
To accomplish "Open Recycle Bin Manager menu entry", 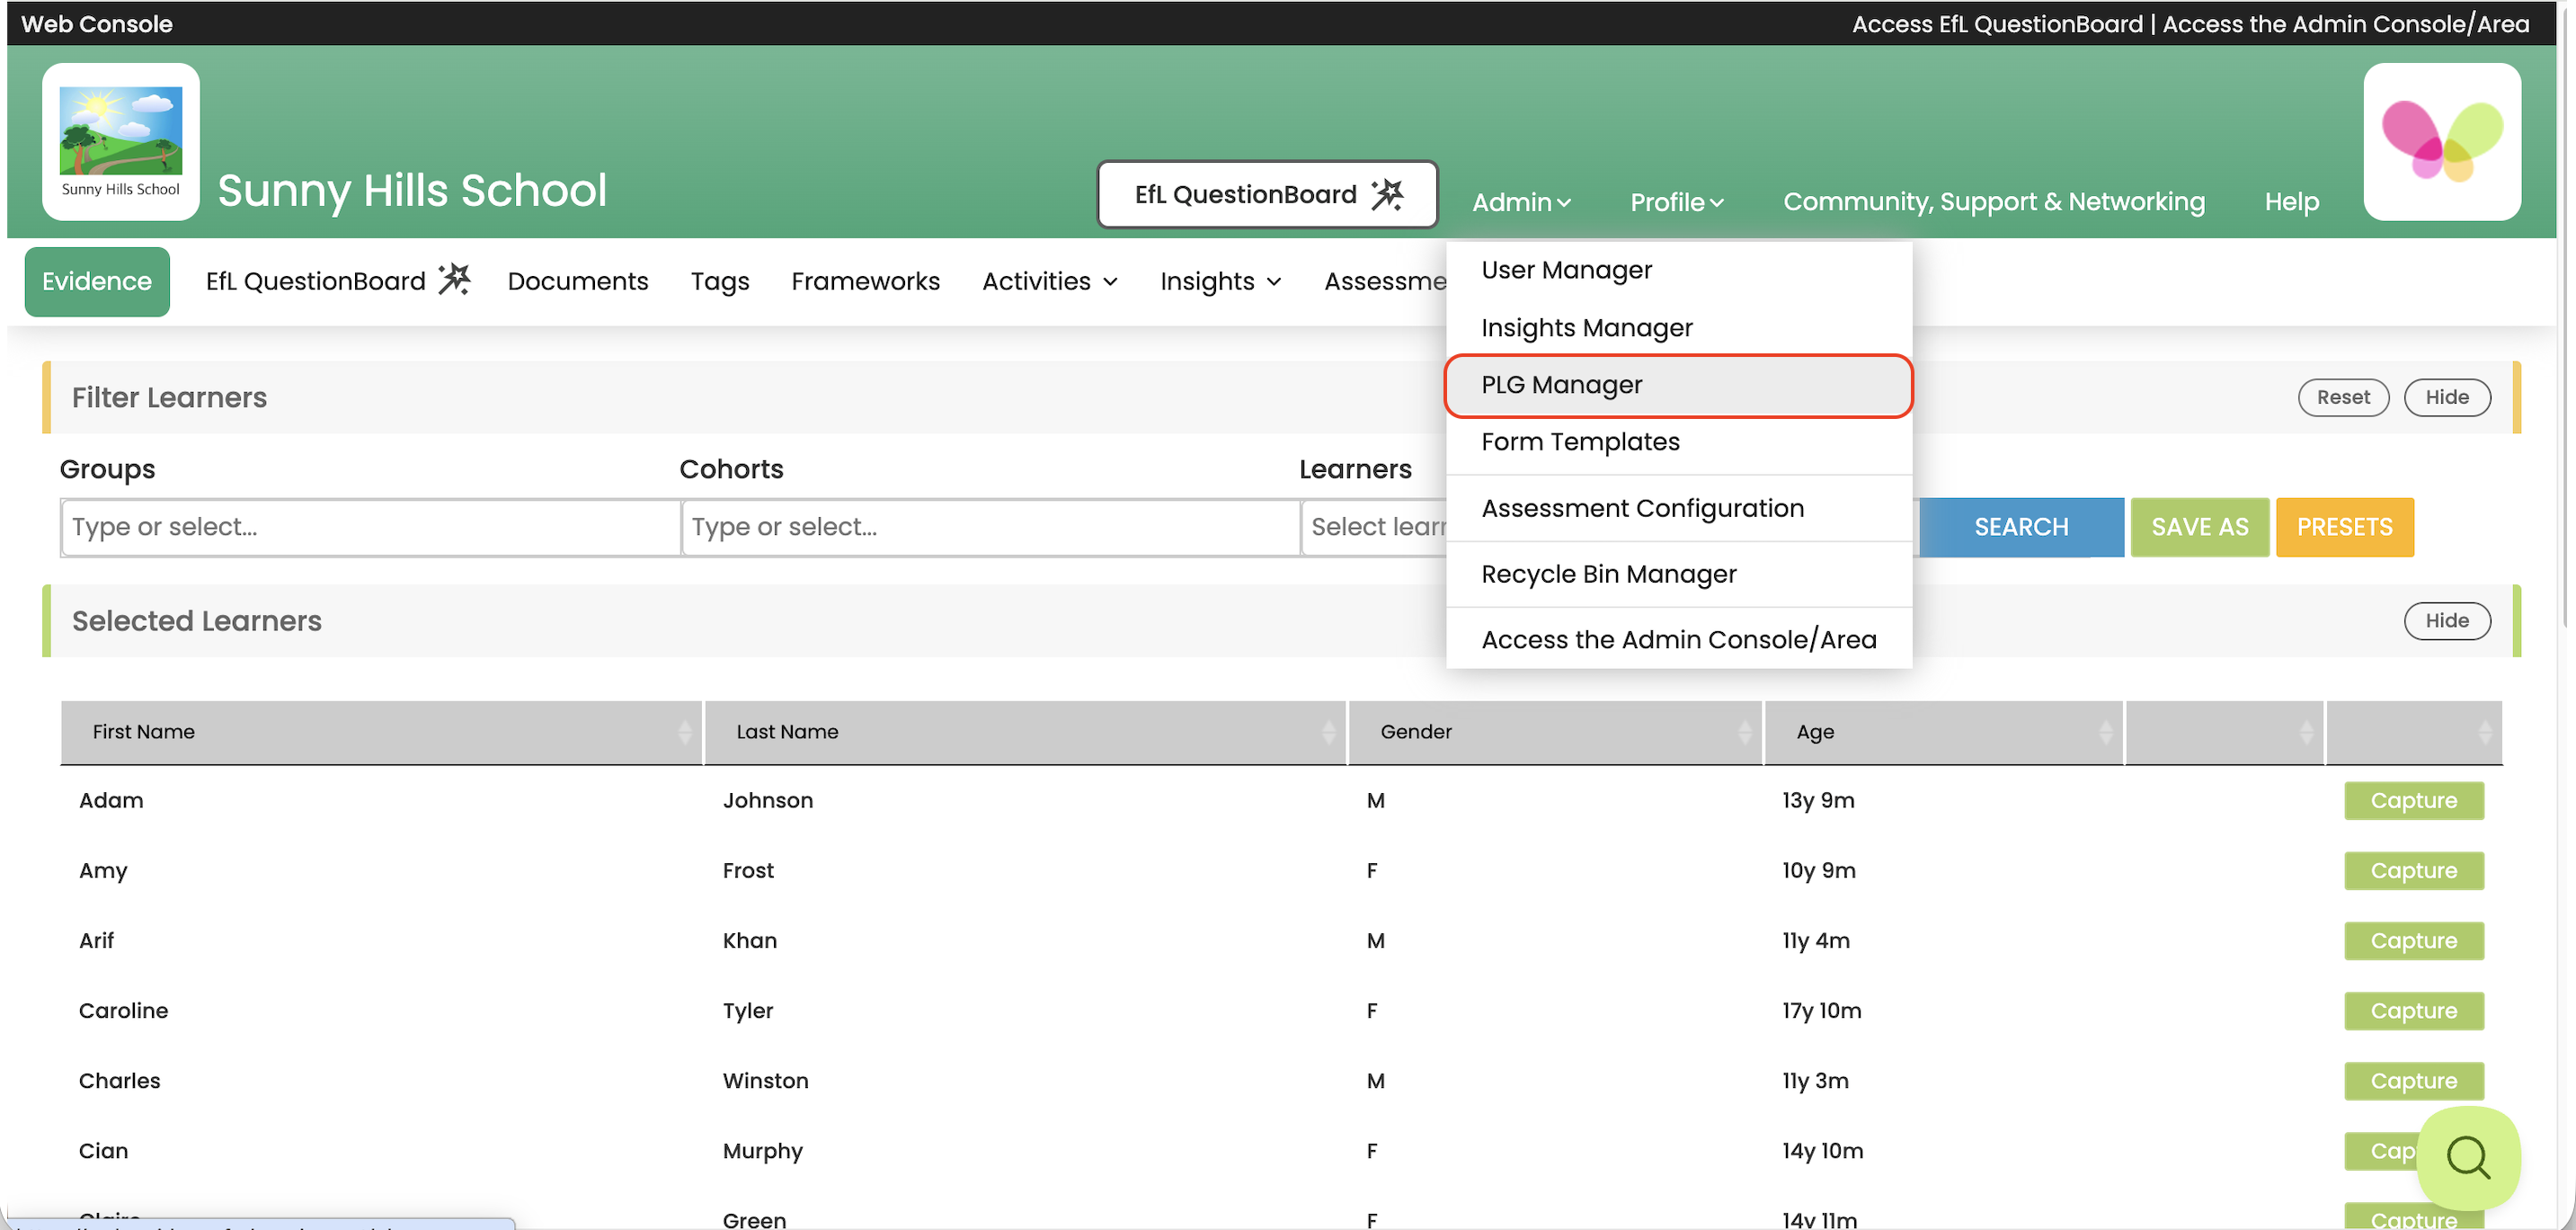I will click(x=1608, y=574).
